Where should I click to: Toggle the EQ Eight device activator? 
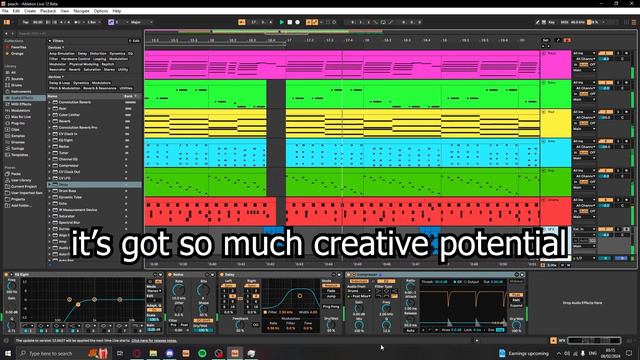pyautogui.click(x=7, y=275)
